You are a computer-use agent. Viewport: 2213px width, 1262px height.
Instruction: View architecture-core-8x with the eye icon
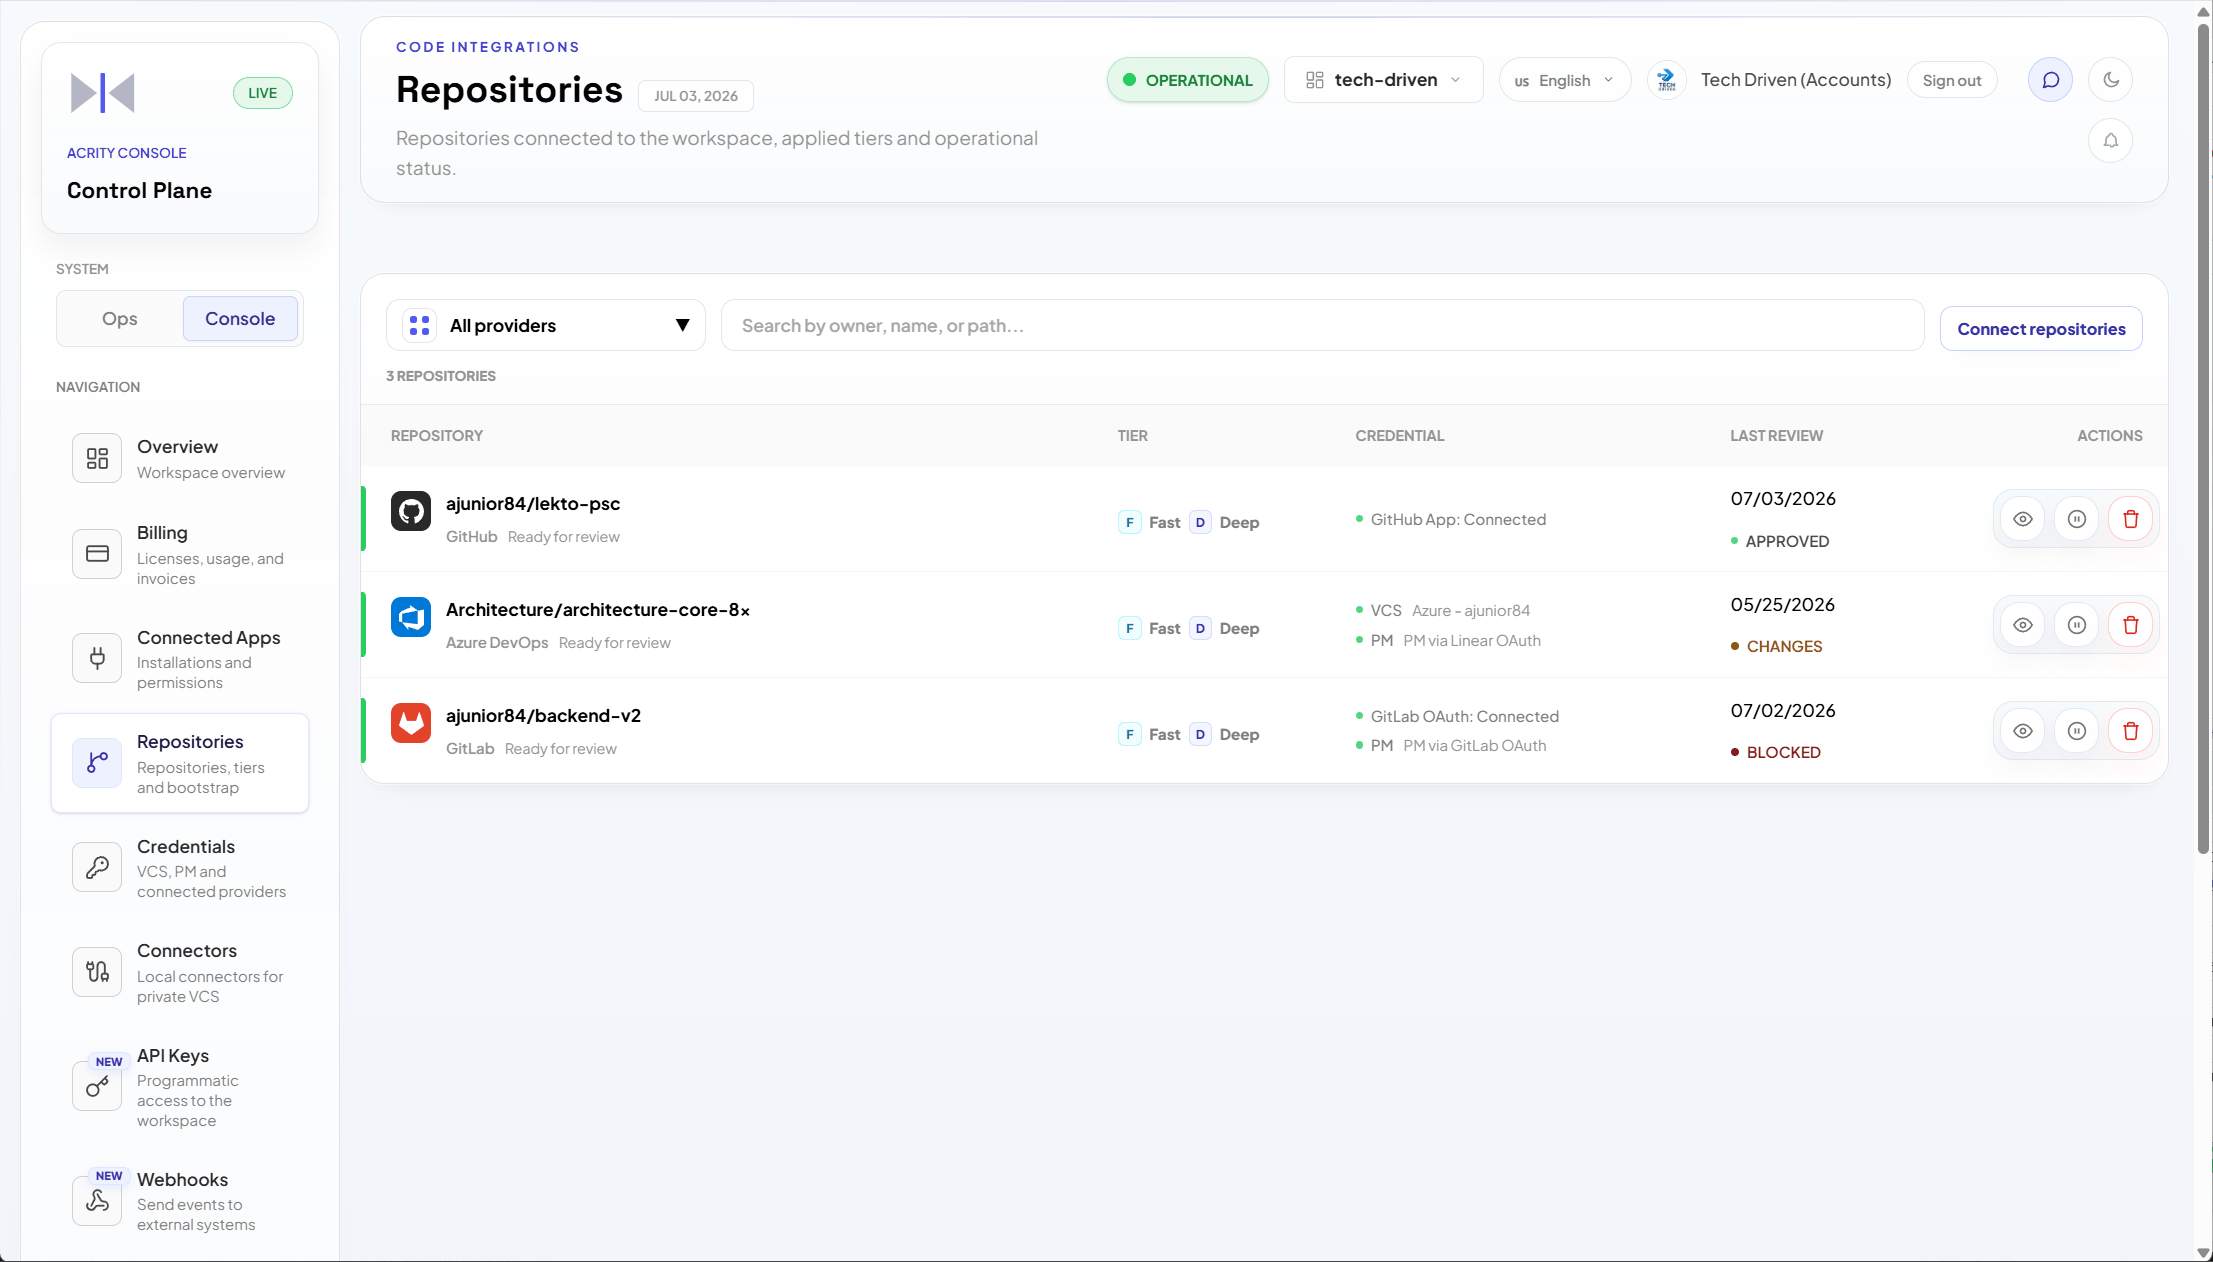pos(2023,625)
